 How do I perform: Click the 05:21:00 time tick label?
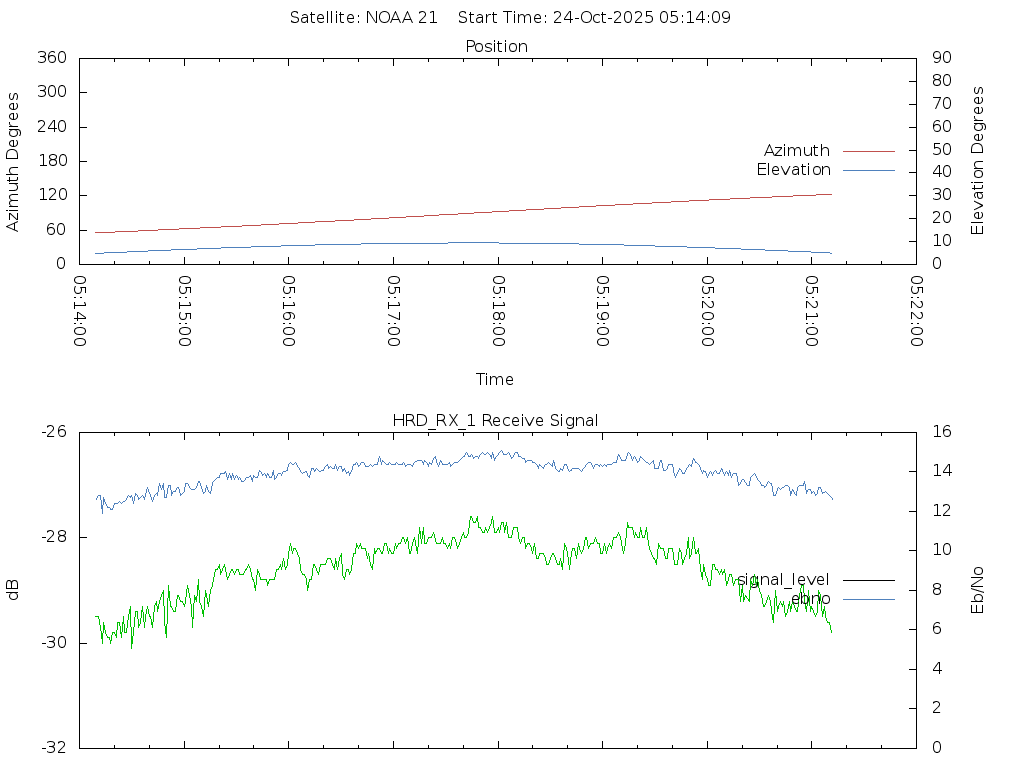811,311
